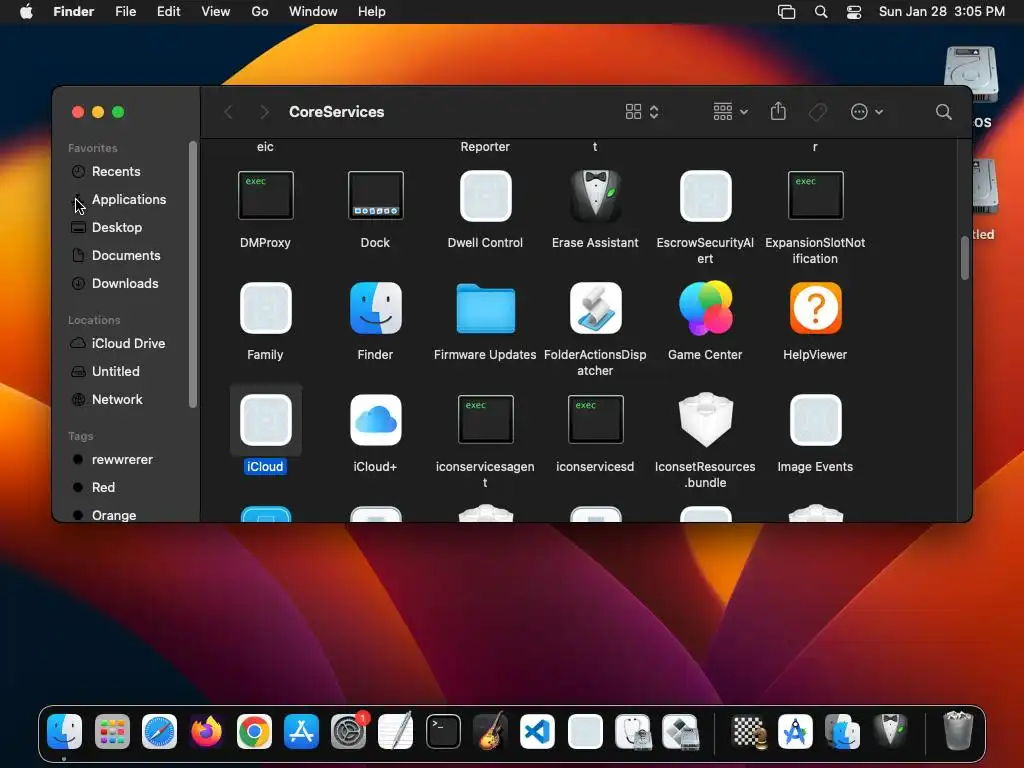Open the View menu
Screen dimensions: 1024x768
[x=216, y=12]
